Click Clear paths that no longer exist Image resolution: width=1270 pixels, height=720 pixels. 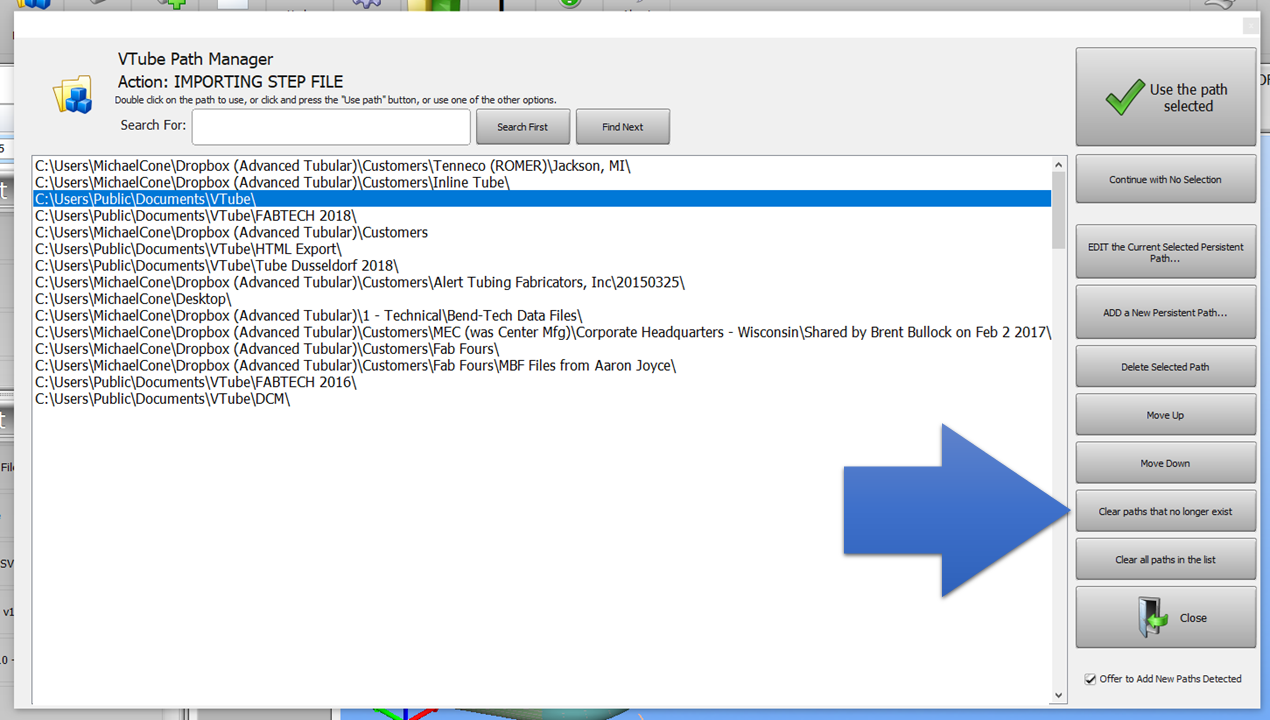pos(1165,511)
